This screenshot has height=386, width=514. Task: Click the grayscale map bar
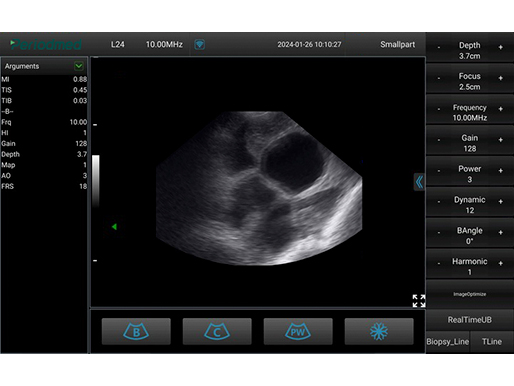96,181
